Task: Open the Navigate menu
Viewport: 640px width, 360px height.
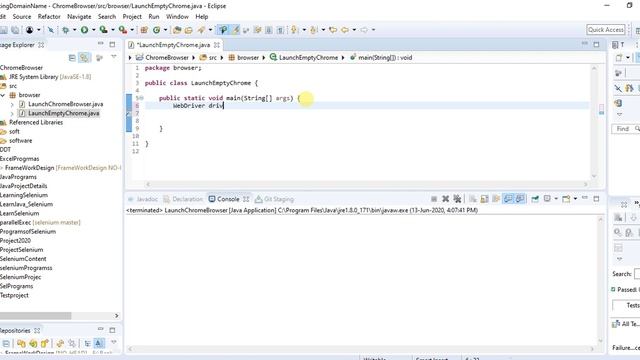Action: (79, 17)
